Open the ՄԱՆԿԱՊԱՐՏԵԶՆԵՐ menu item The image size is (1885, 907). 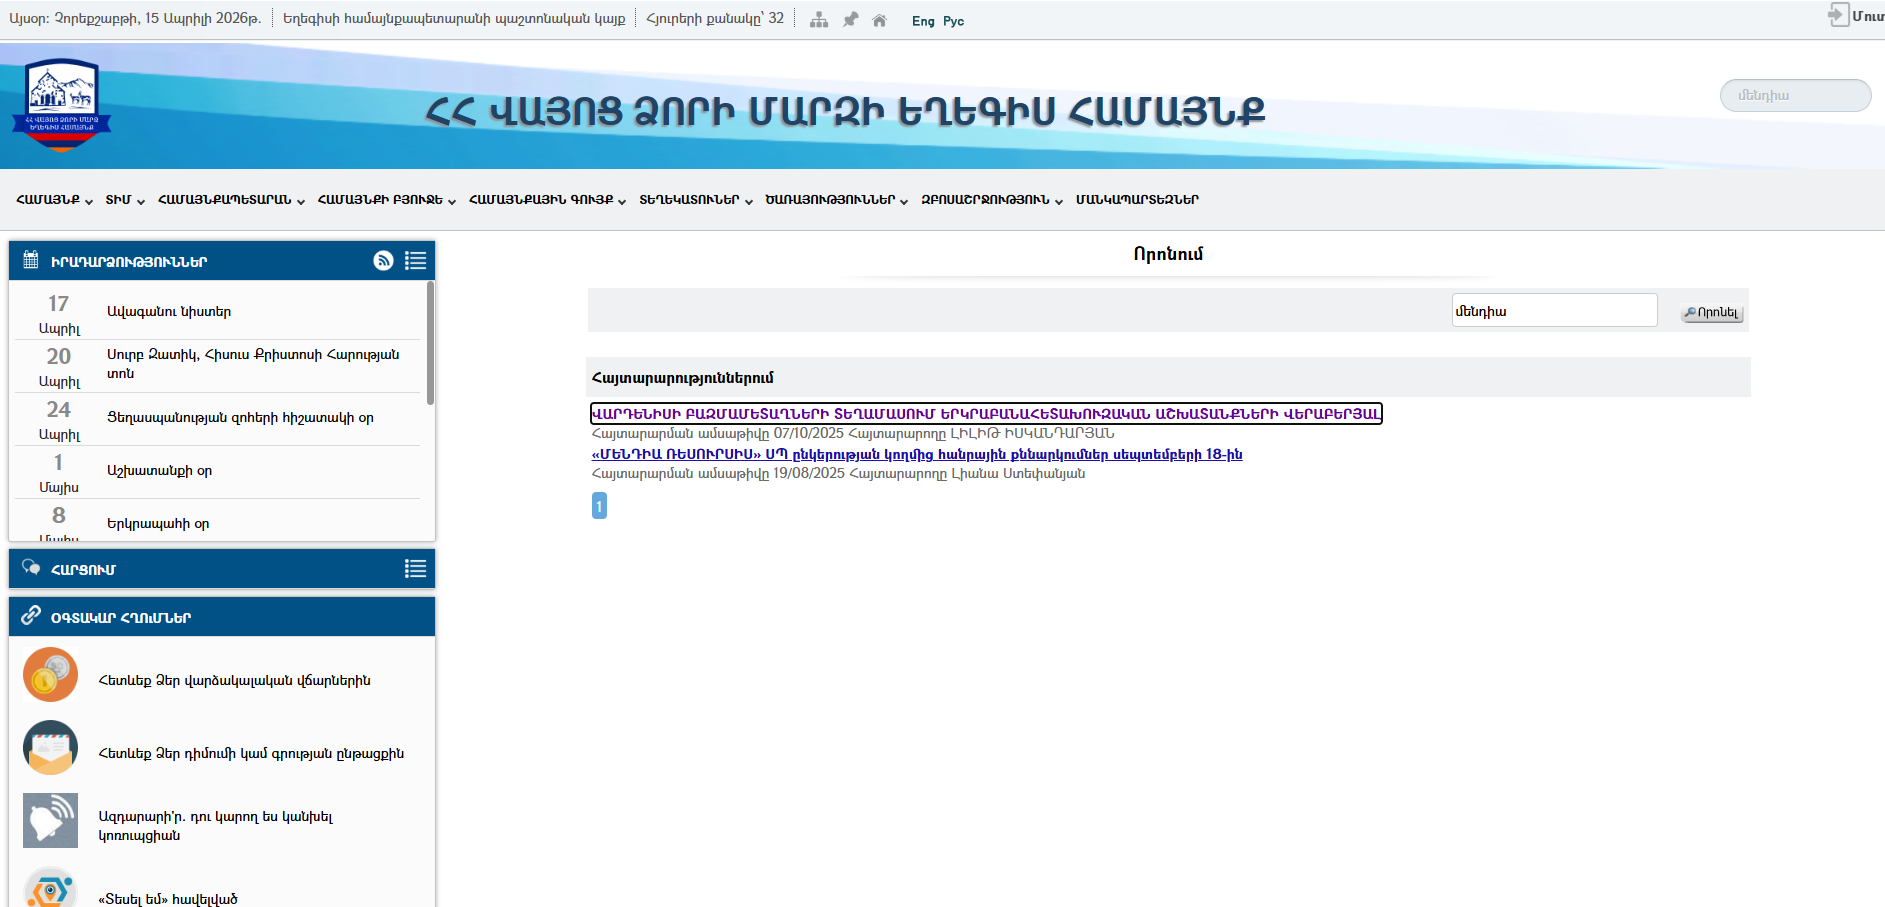click(x=1137, y=200)
